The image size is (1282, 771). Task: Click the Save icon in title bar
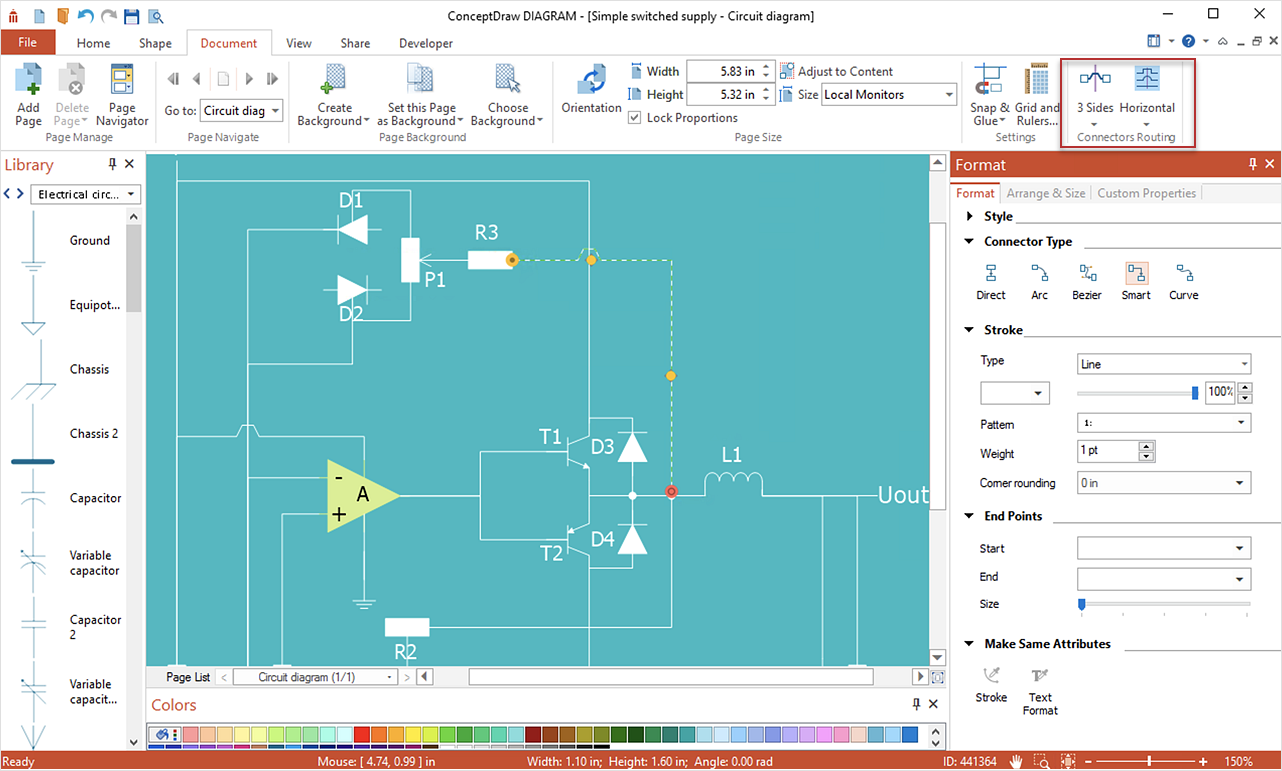(131, 15)
